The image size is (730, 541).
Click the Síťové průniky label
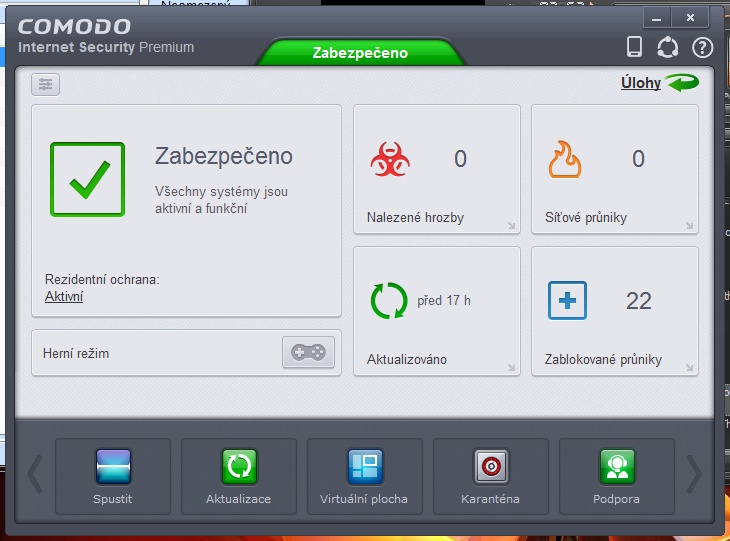(x=586, y=217)
